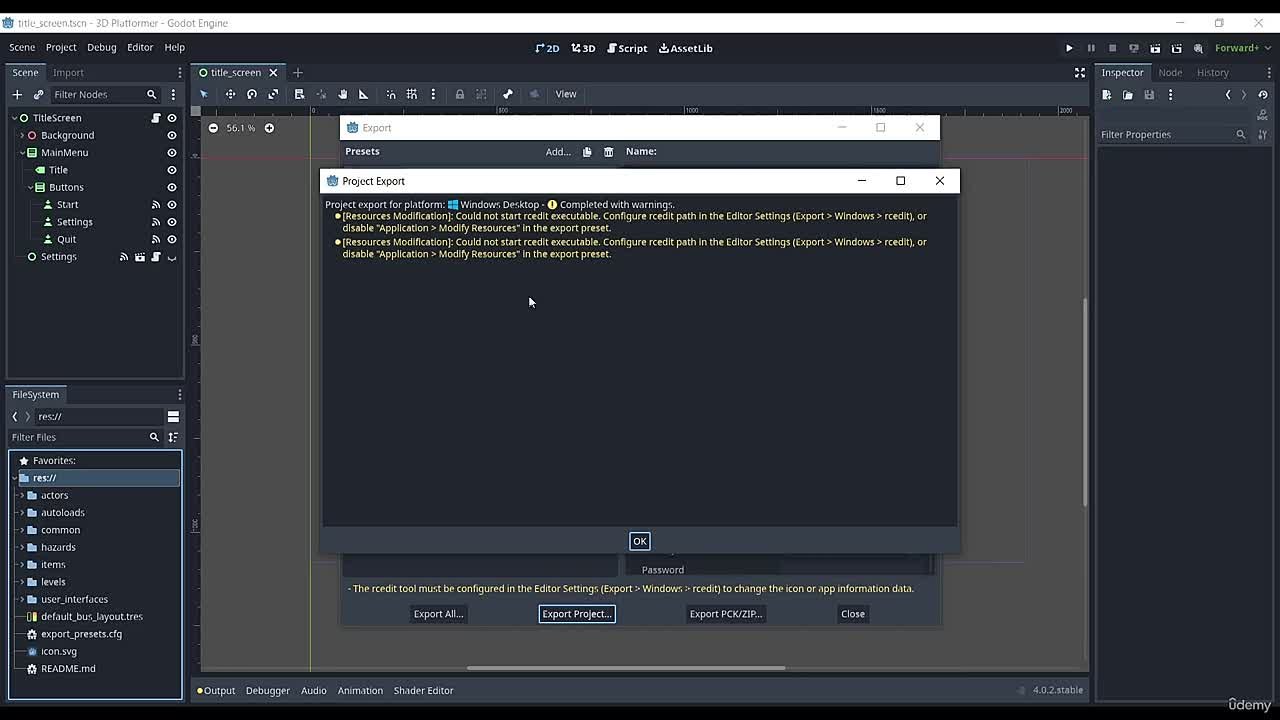This screenshot has height=720, width=1280.
Task: Open the Scene menu
Action: [22, 47]
